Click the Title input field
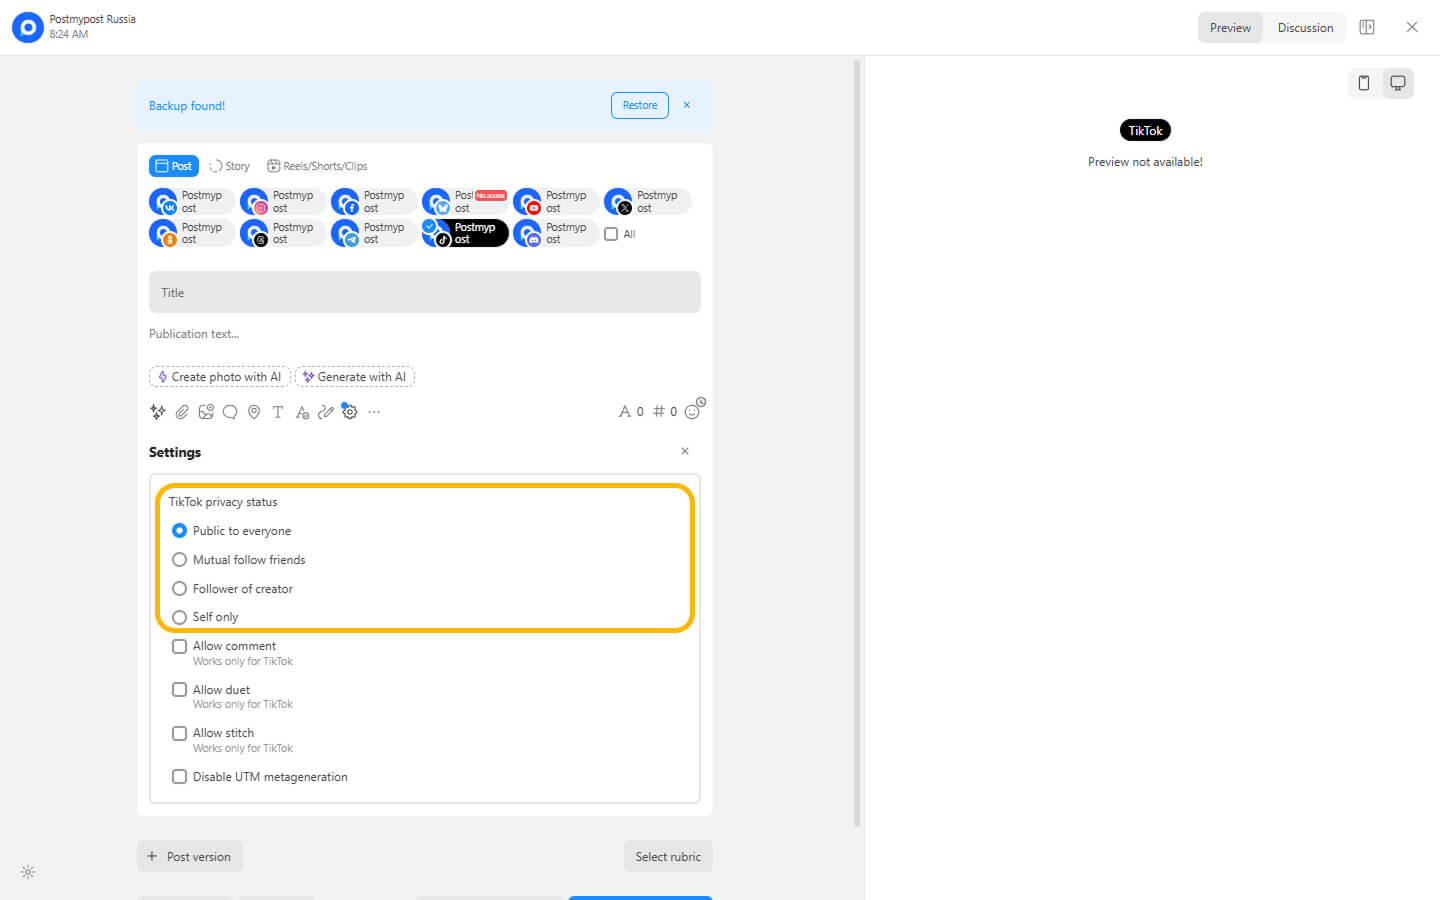Viewport: 1440px width, 900px height. click(425, 292)
